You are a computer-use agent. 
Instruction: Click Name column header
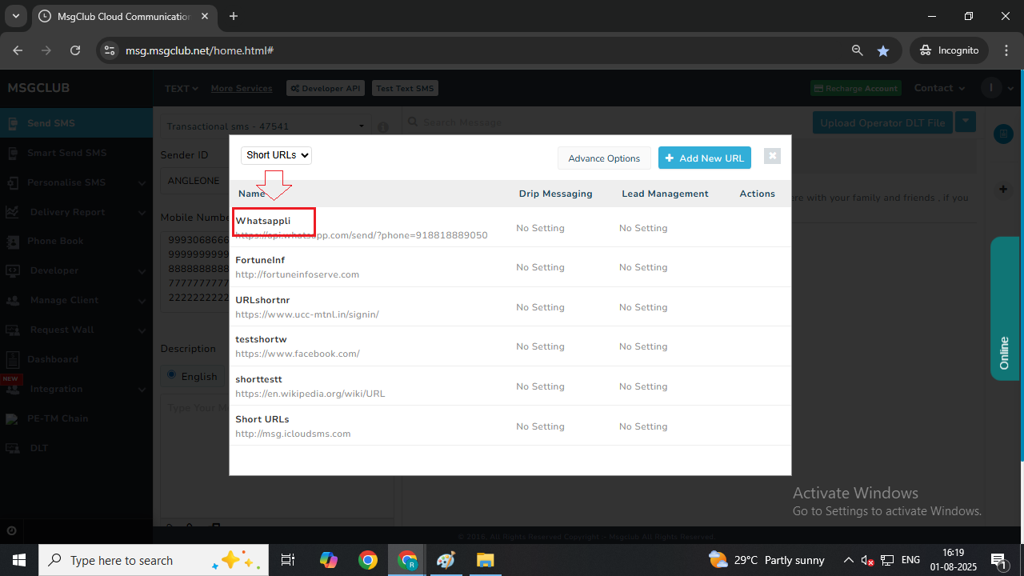[x=251, y=194]
